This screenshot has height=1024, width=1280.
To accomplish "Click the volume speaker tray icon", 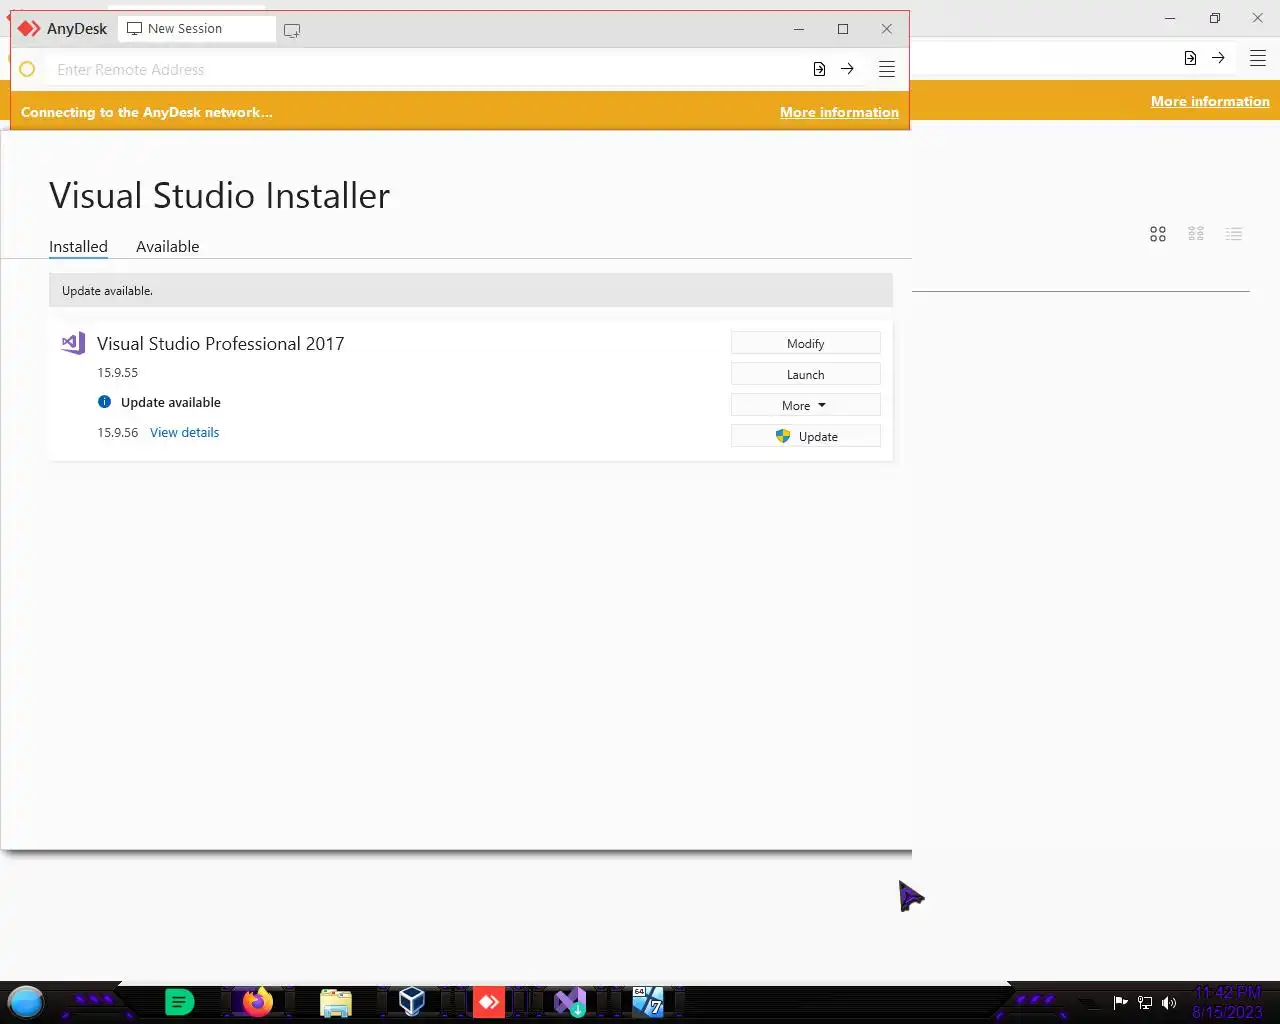I will click(x=1169, y=1003).
